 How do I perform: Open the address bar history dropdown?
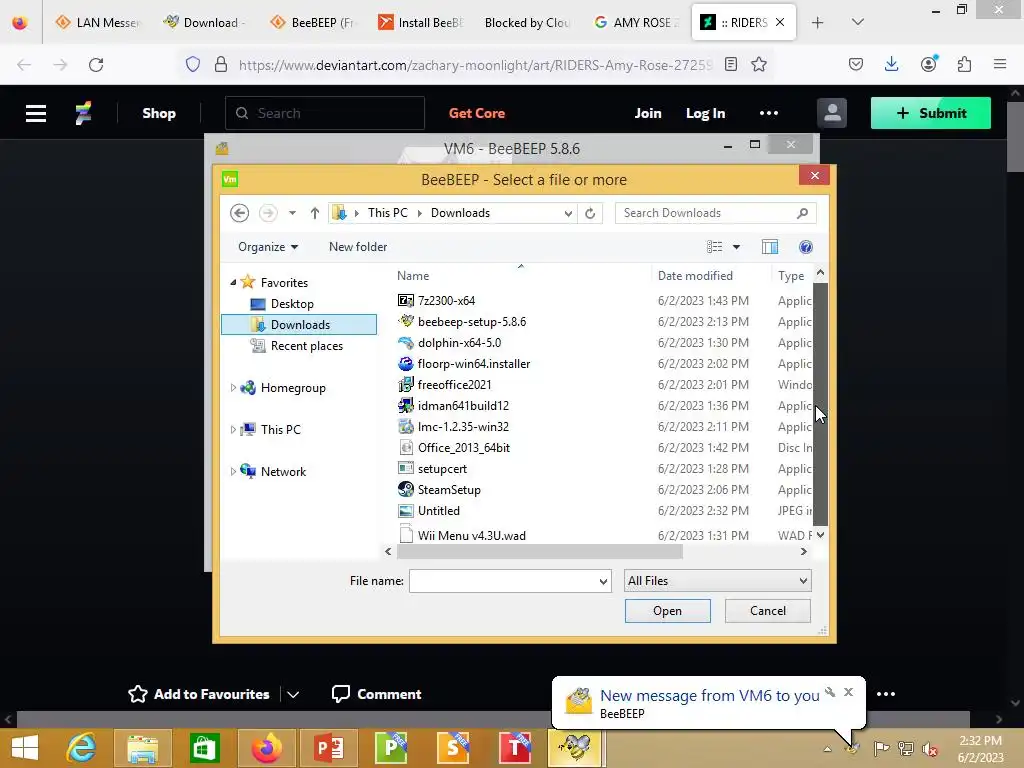click(x=568, y=213)
